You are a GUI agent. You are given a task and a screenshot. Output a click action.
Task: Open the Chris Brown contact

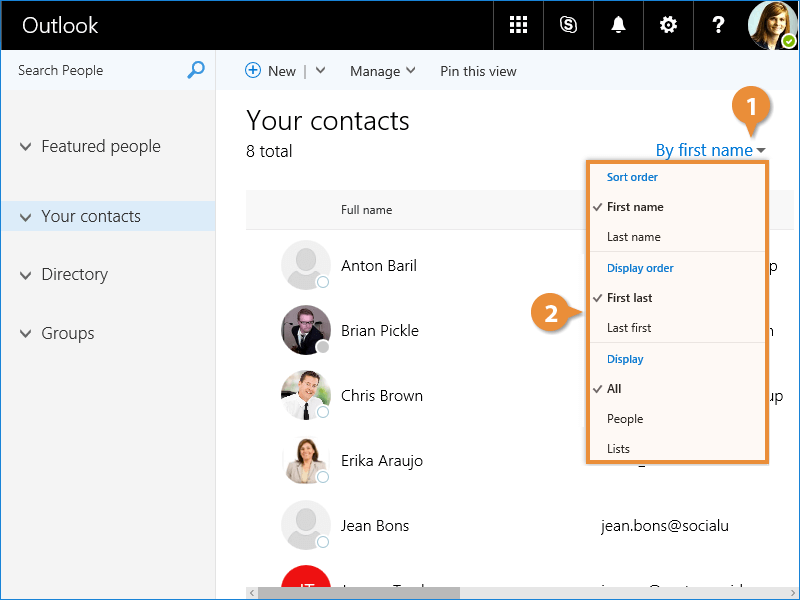click(381, 396)
